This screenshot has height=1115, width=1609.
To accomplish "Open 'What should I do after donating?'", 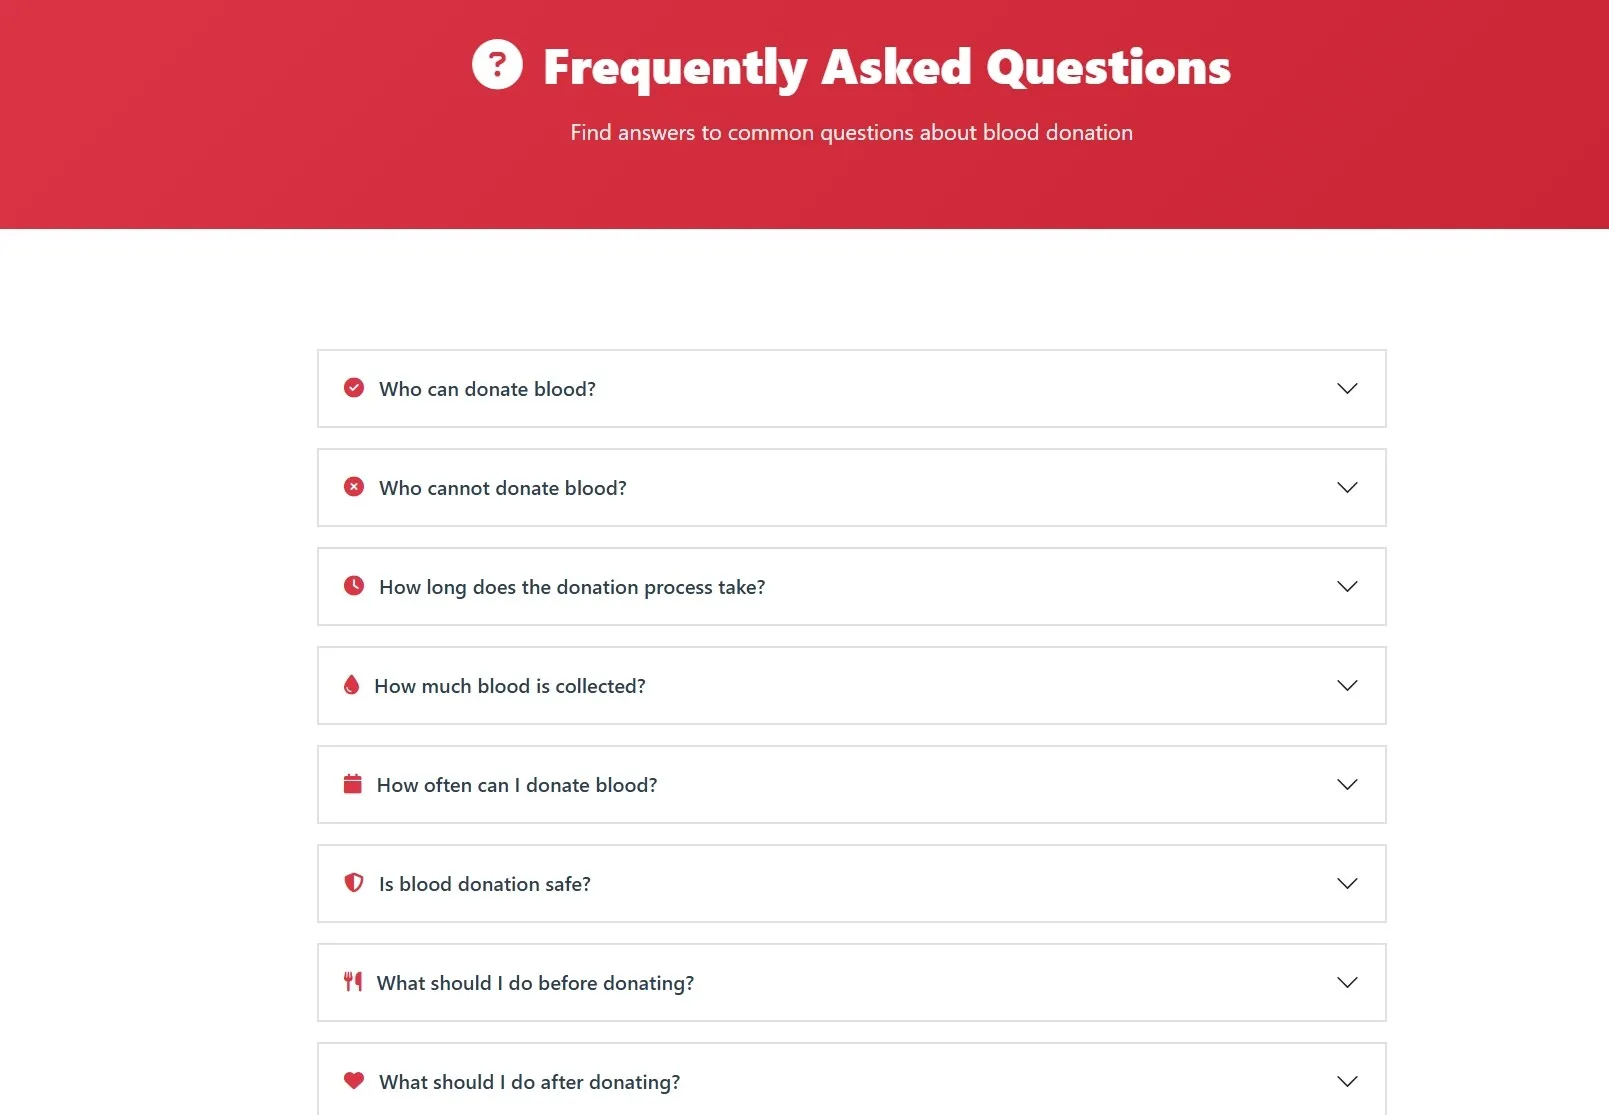I will (x=1347, y=1081).
